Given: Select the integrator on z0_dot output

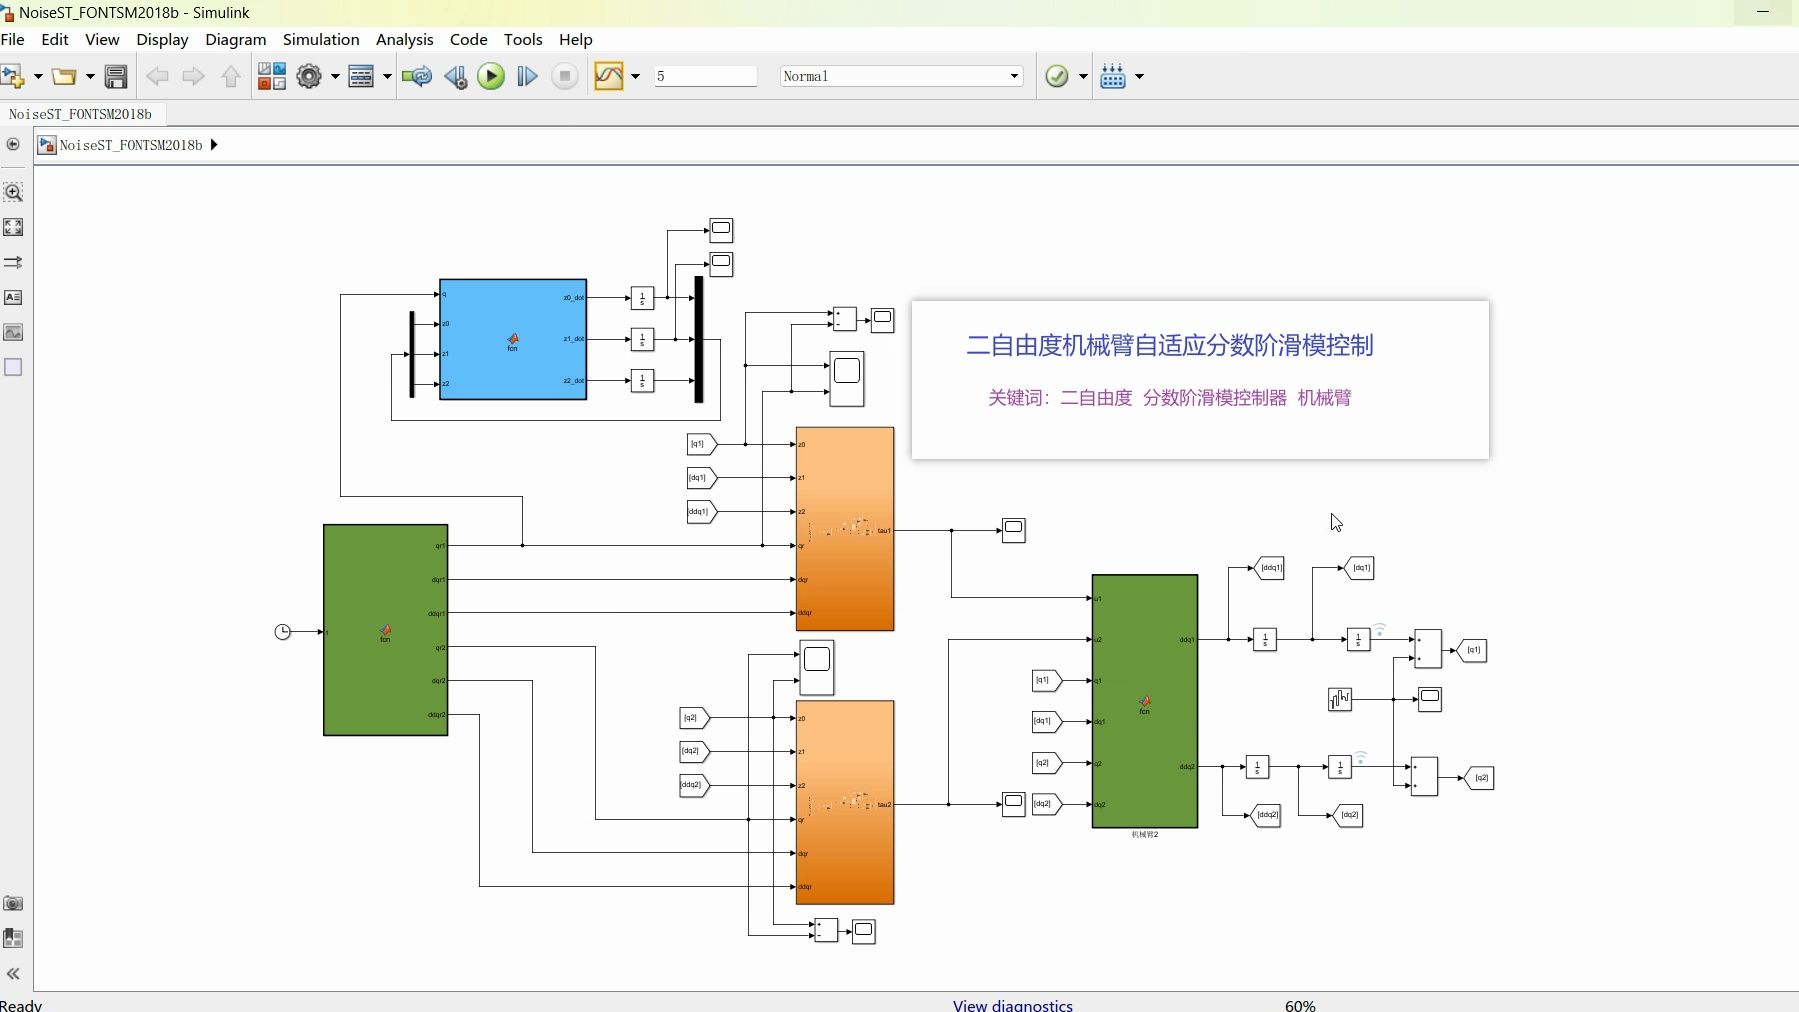Looking at the screenshot, I should pyautogui.click(x=642, y=298).
